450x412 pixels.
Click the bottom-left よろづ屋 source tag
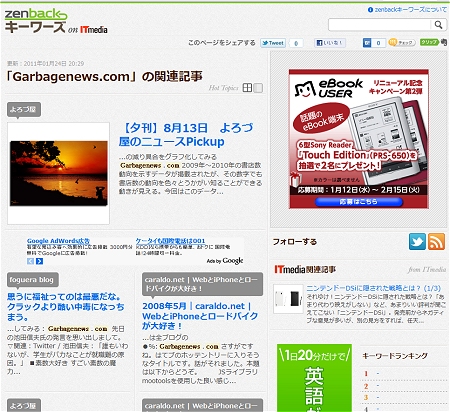(x=24, y=405)
